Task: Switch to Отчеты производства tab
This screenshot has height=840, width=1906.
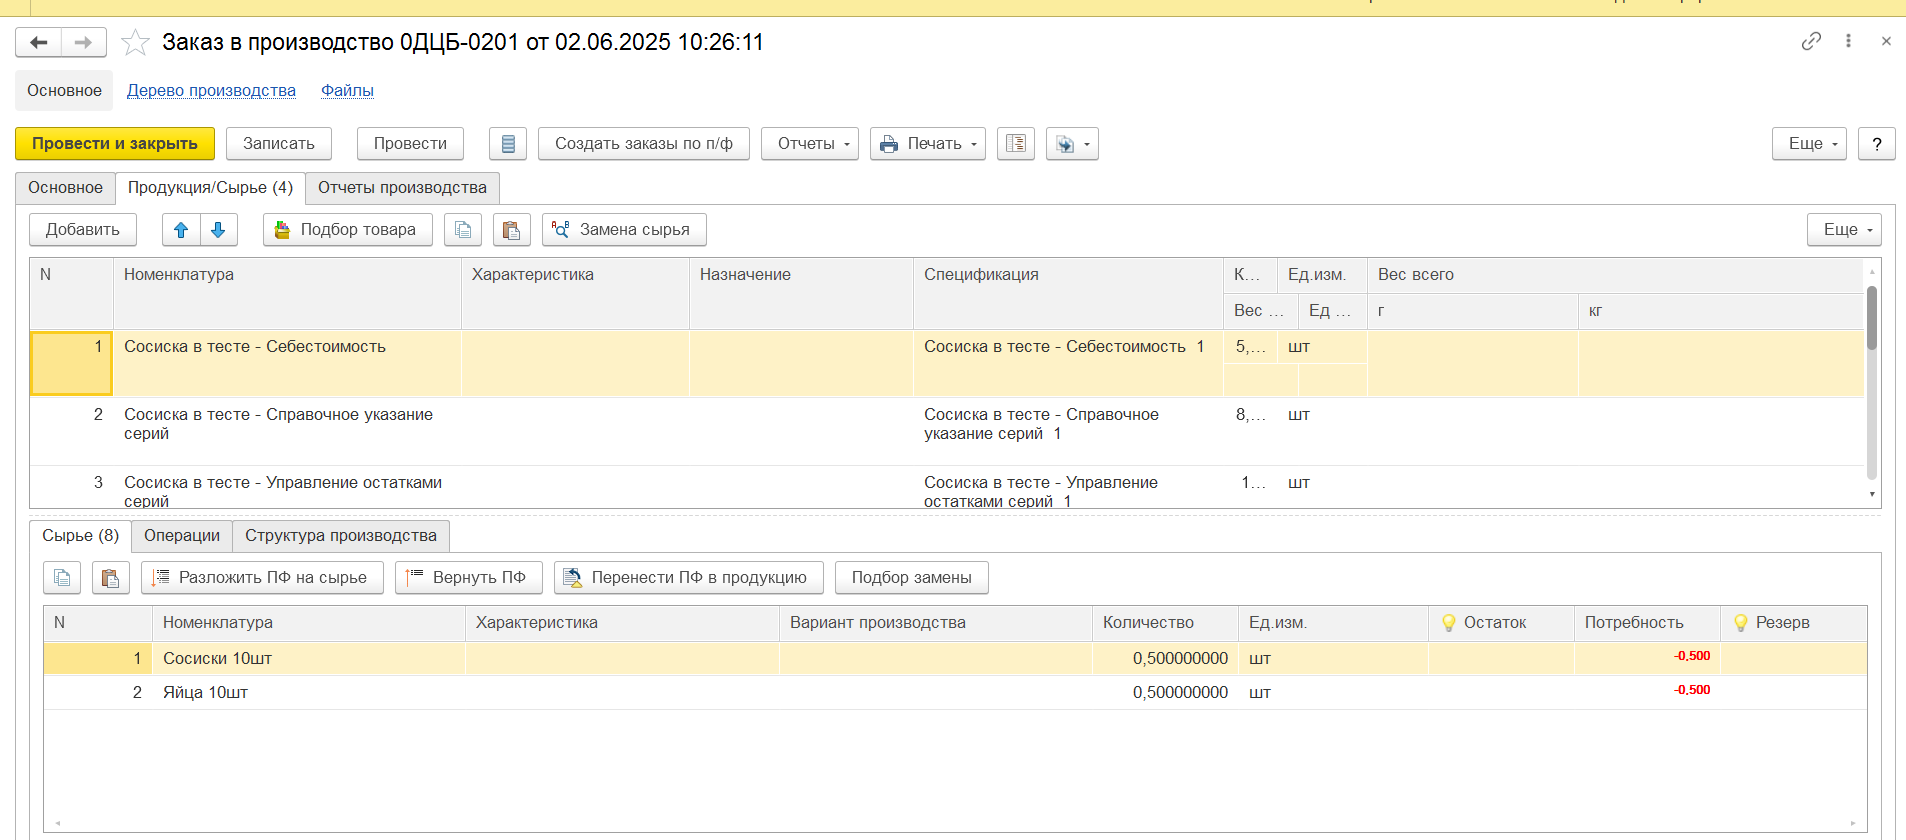Action: click(402, 188)
